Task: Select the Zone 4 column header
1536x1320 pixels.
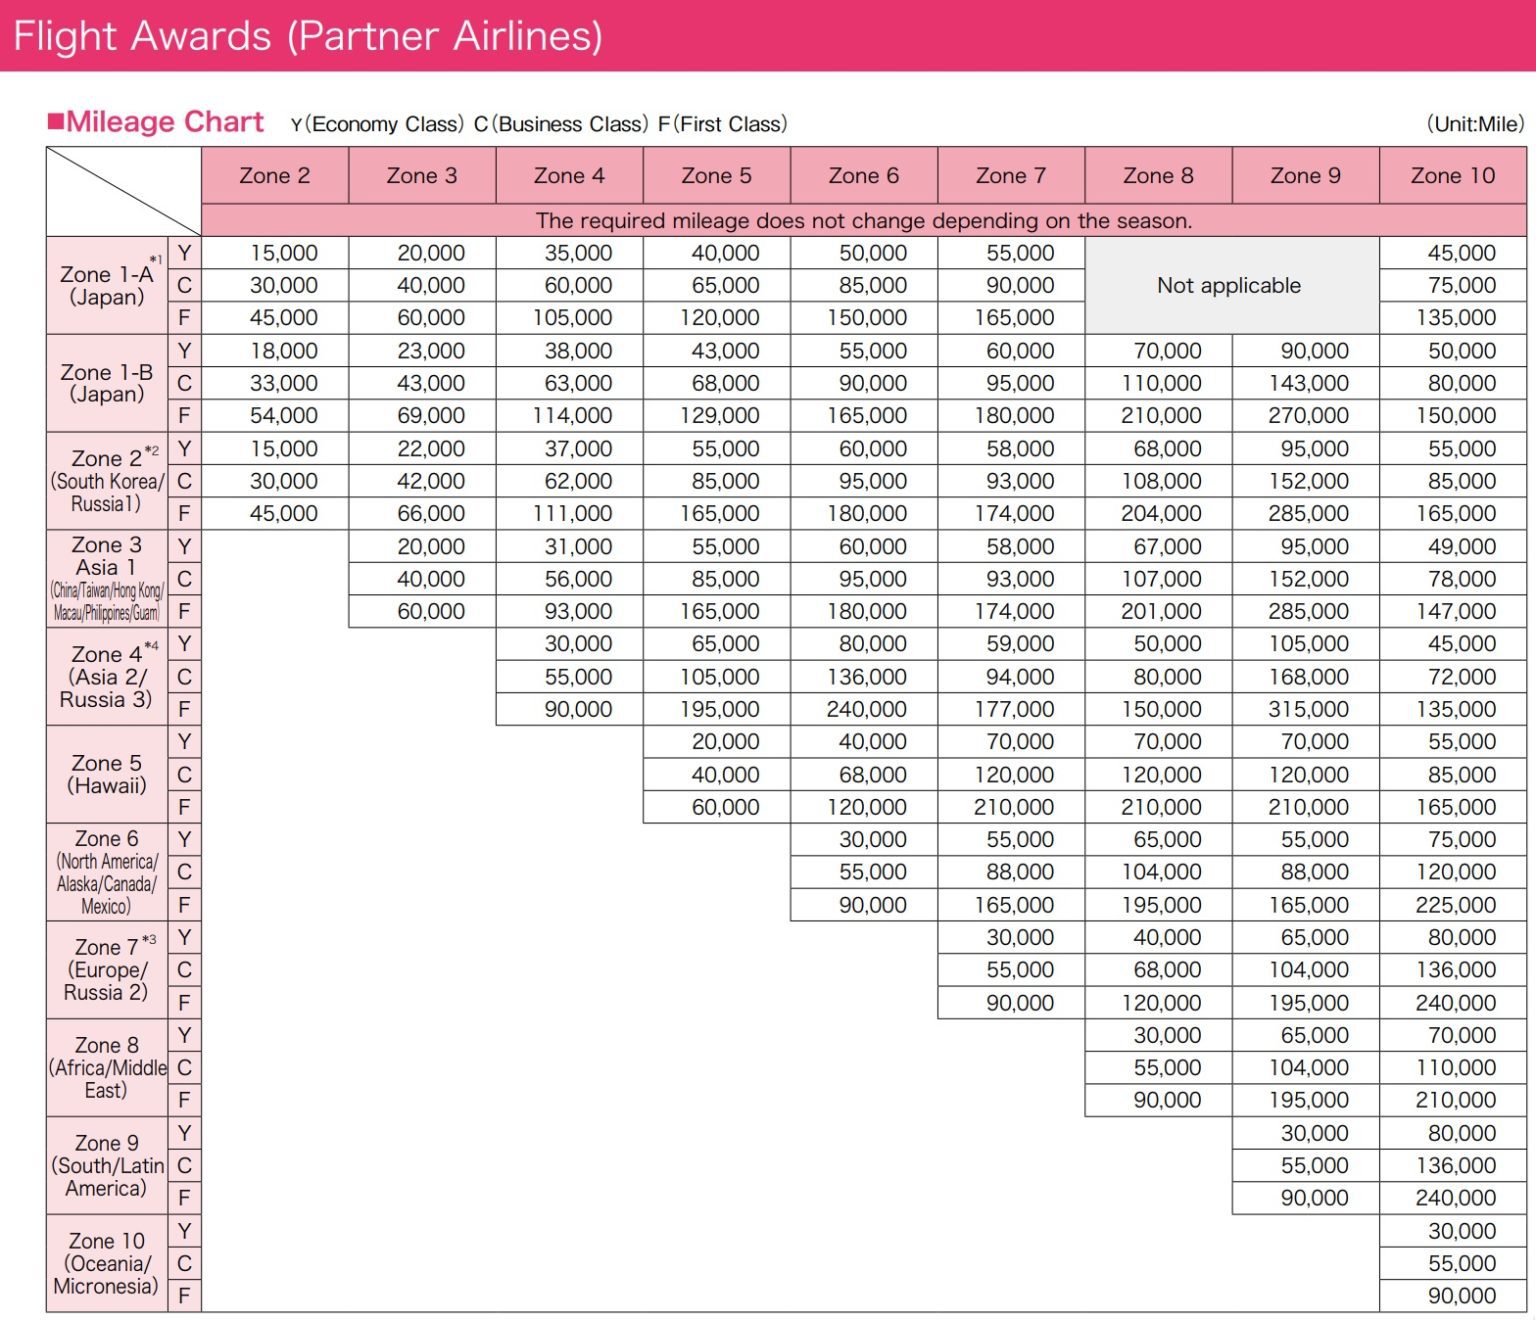Action: pyautogui.click(x=570, y=176)
